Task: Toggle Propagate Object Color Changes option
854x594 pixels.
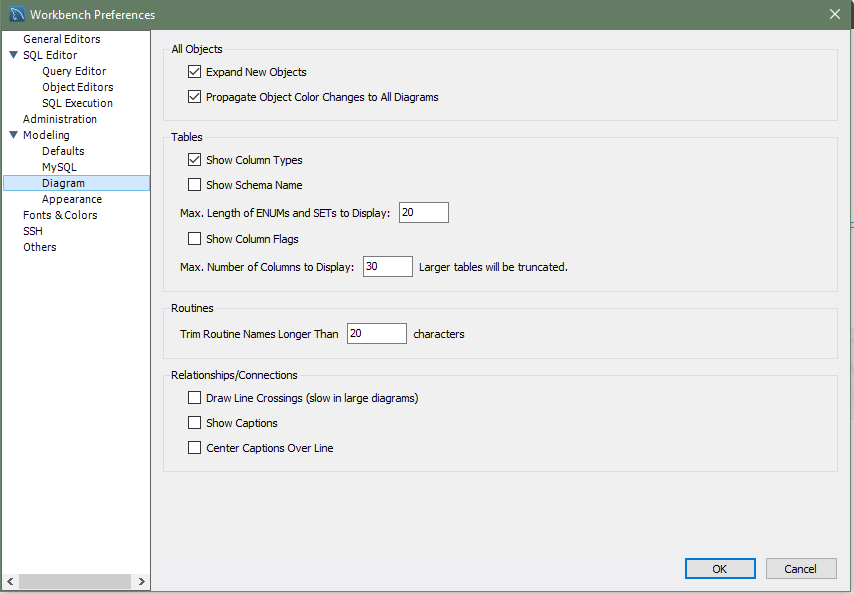Action: click(x=195, y=97)
